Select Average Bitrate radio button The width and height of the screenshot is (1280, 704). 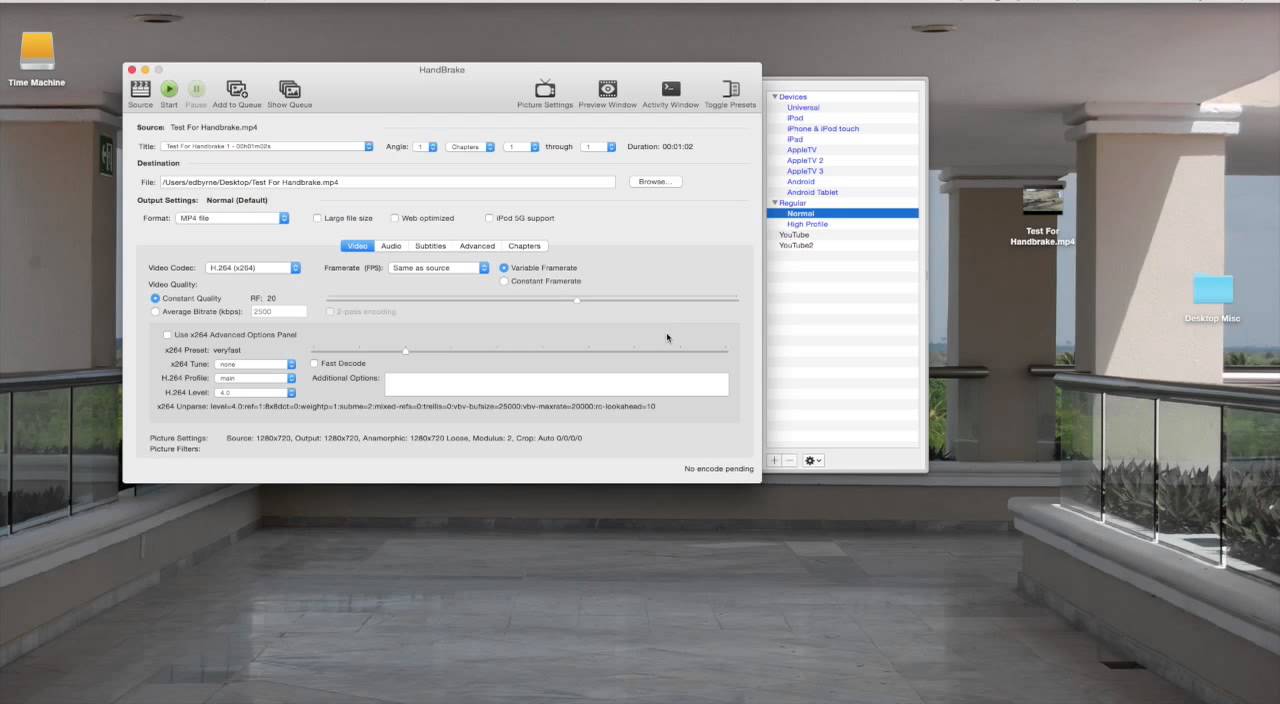point(155,312)
